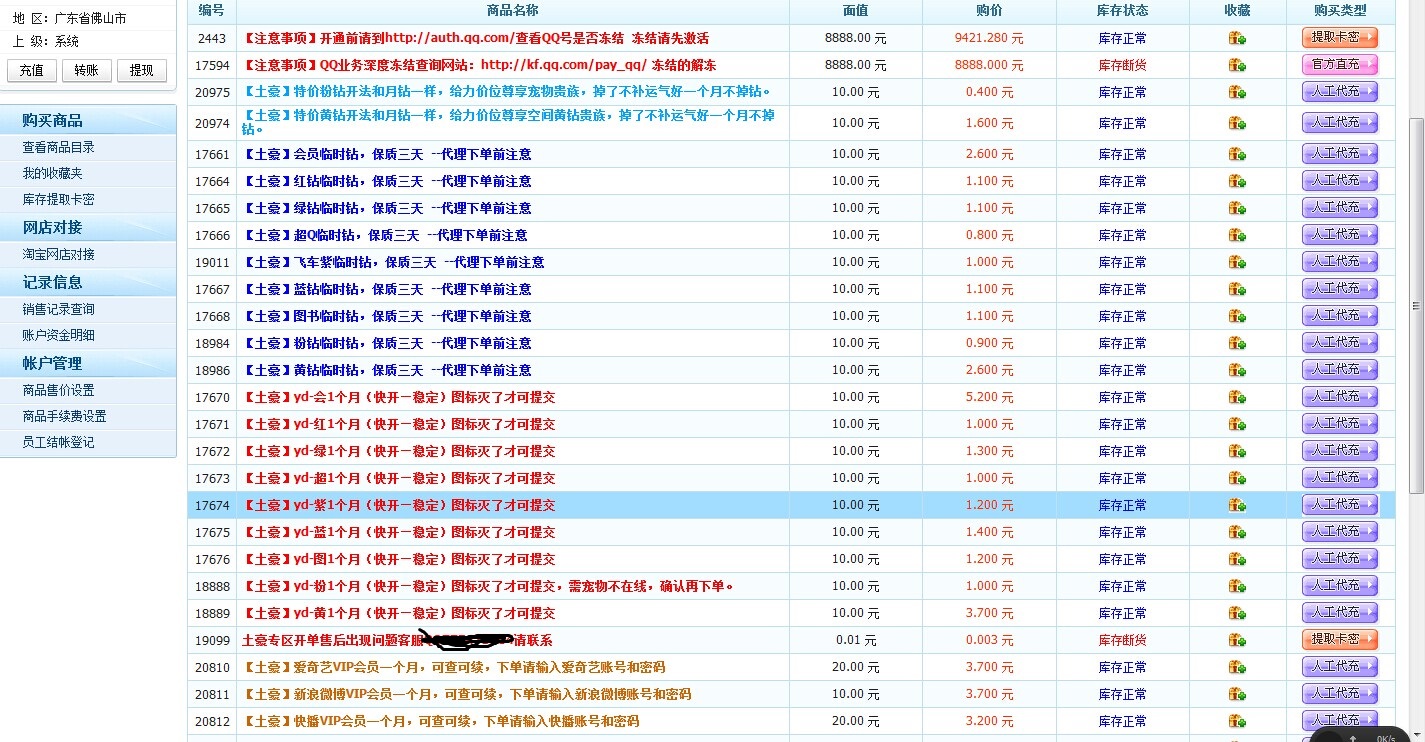The width and height of the screenshot is (1425, 742).
Task: Open 查看商品目录 in sidebar
Action: 59,147
